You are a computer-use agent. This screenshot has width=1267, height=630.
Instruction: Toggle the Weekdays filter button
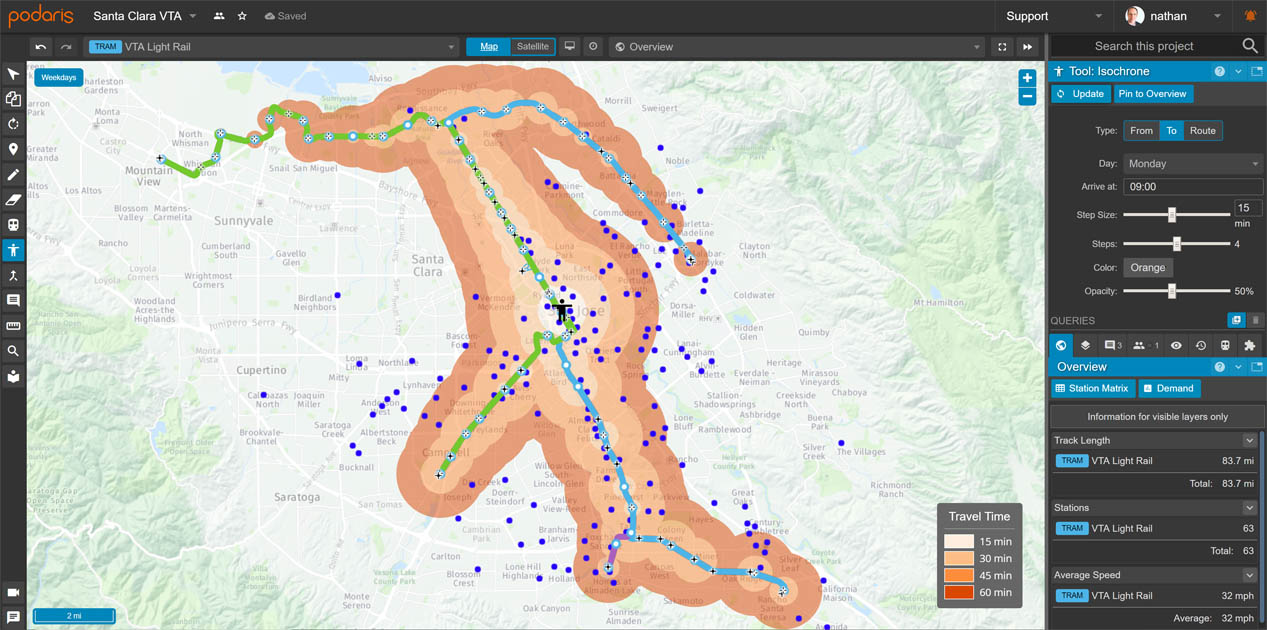pyautogui.click(x=59, y=78)
